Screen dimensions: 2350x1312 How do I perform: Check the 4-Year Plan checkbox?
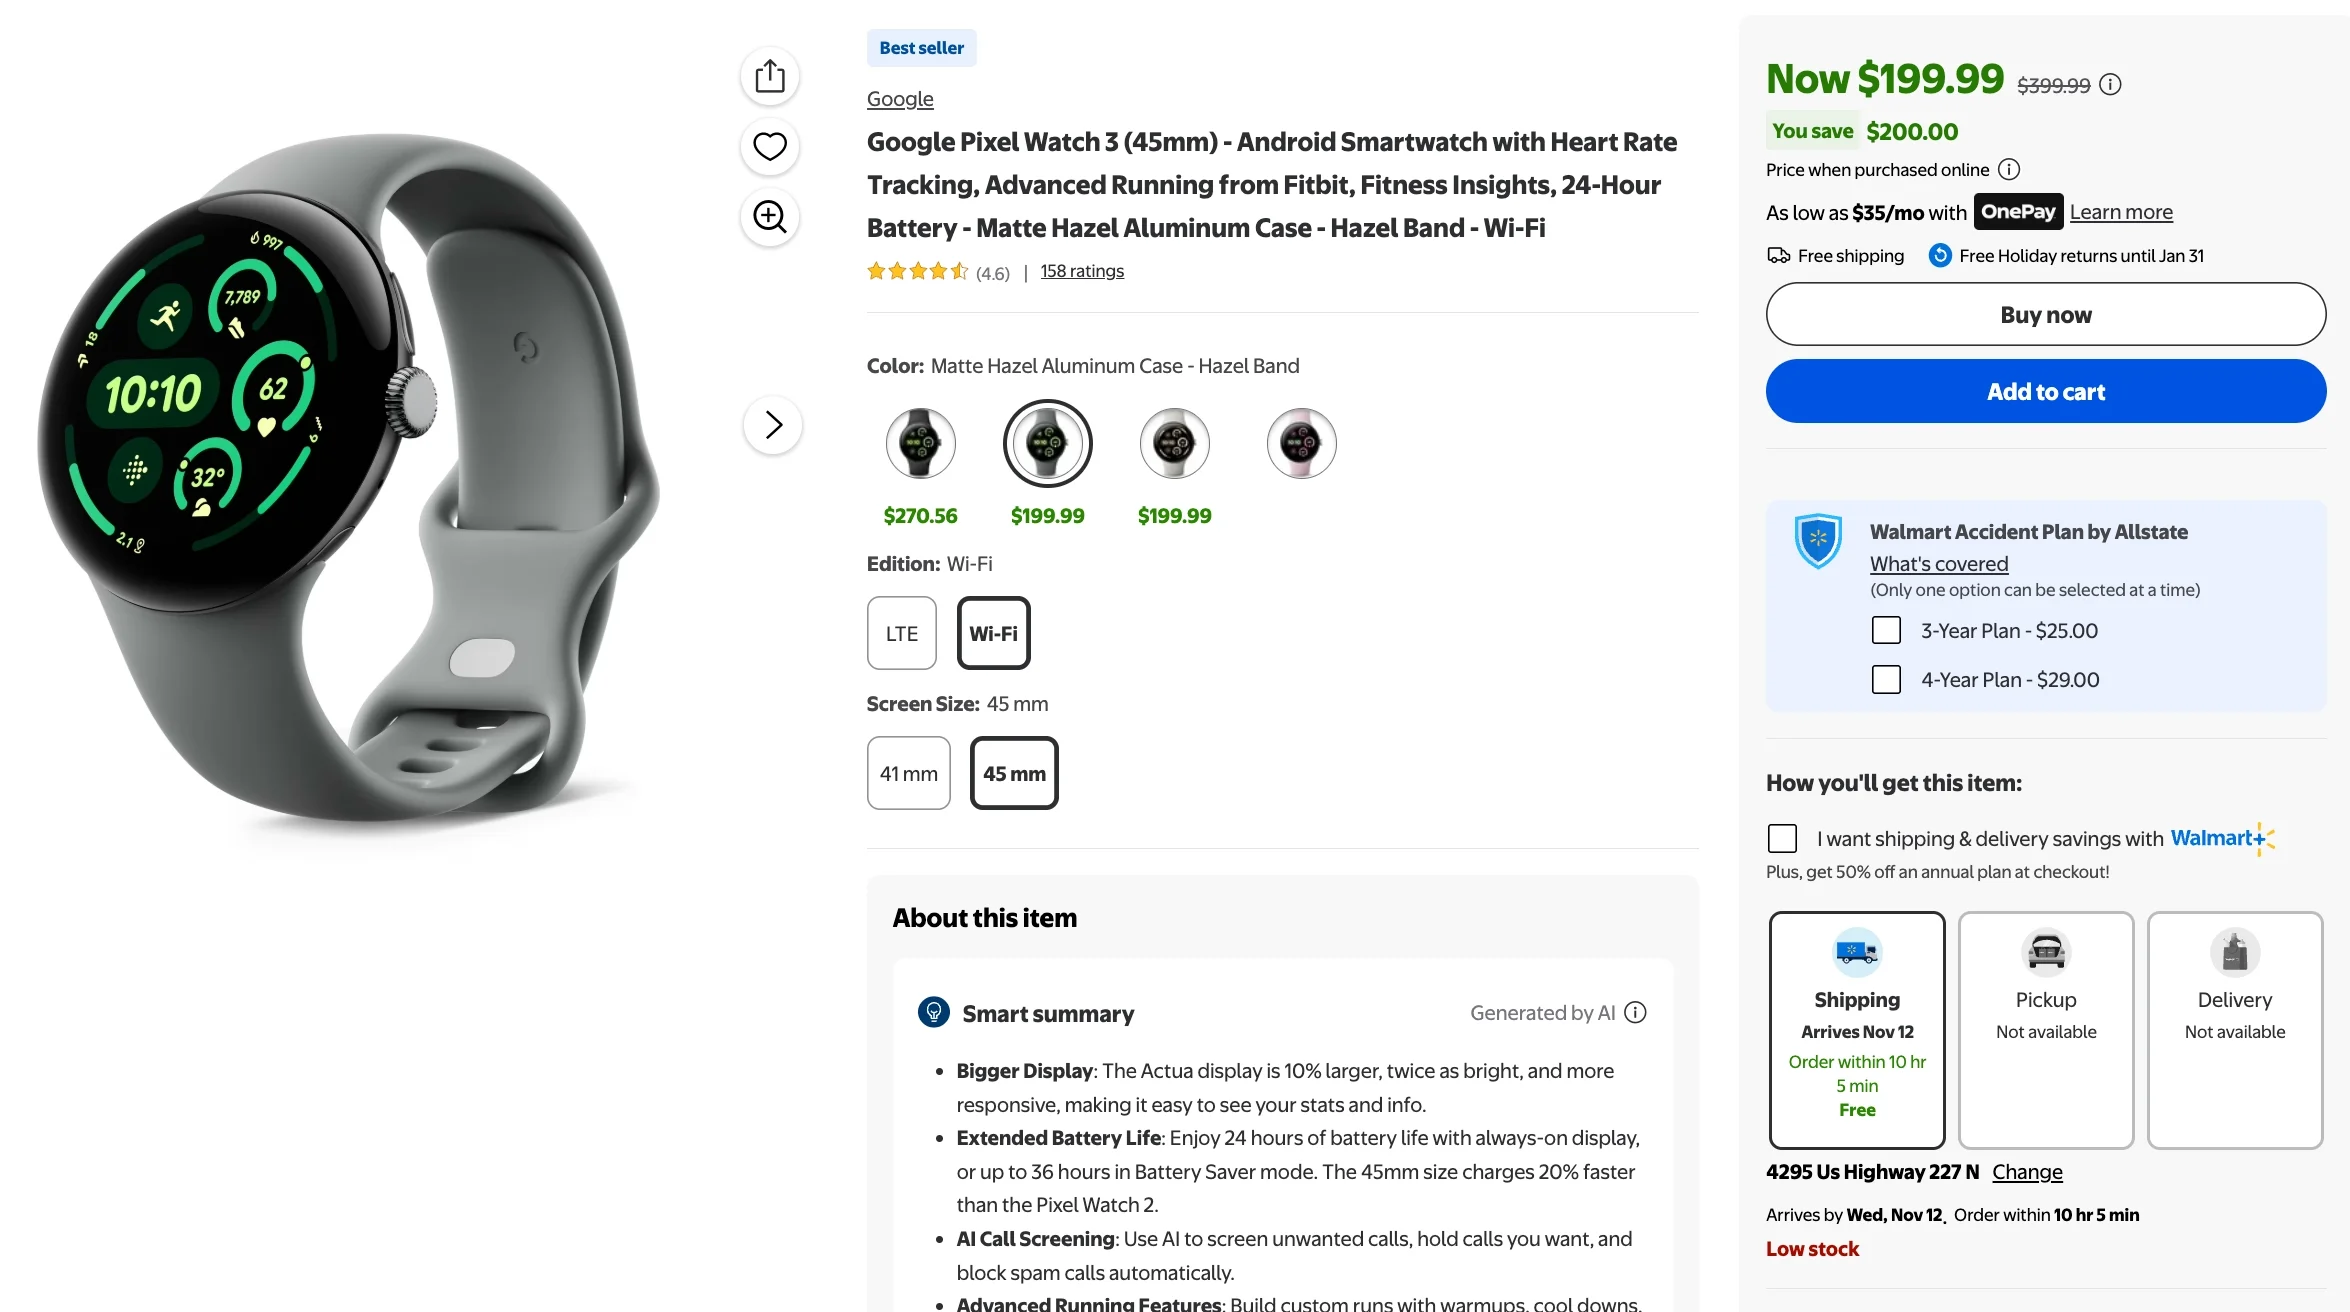(x=1886, y=680)
